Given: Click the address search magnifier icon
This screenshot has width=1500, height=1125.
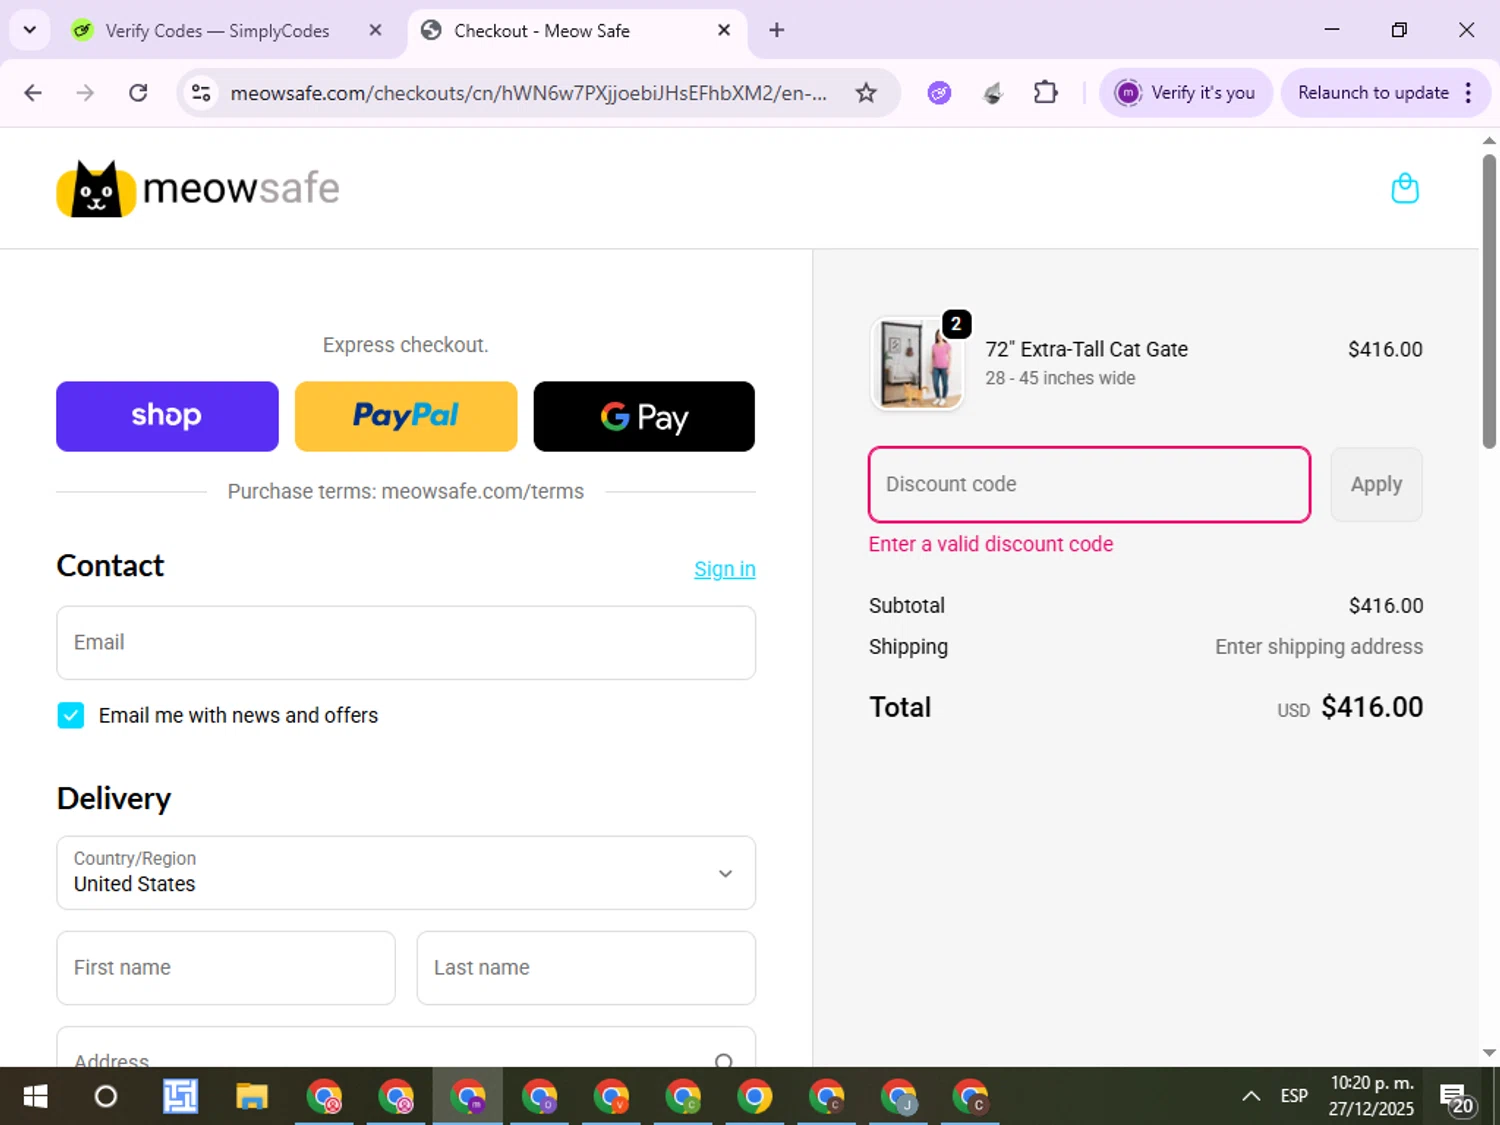Looking at the screenshot, I should click(x=724, y=1060).
